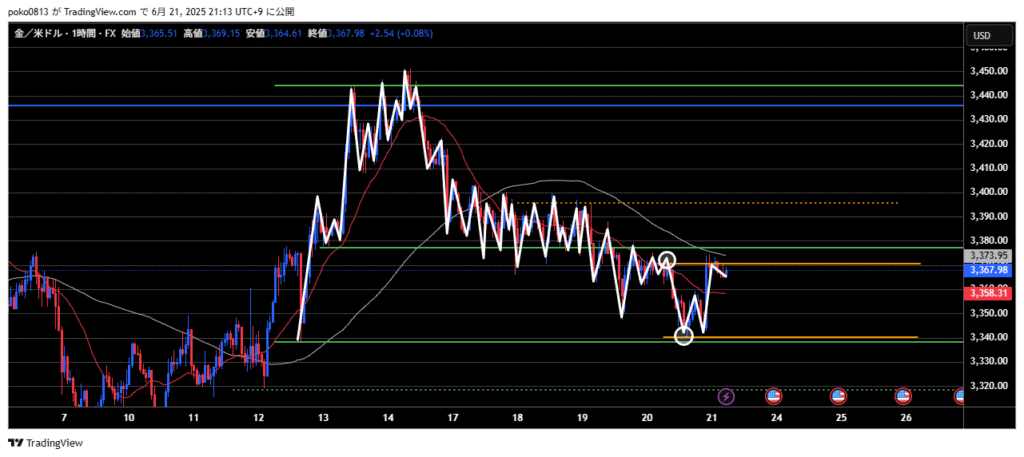Click the first US flag economic event icon
The image size is (1024, 457).
[775, 396]
